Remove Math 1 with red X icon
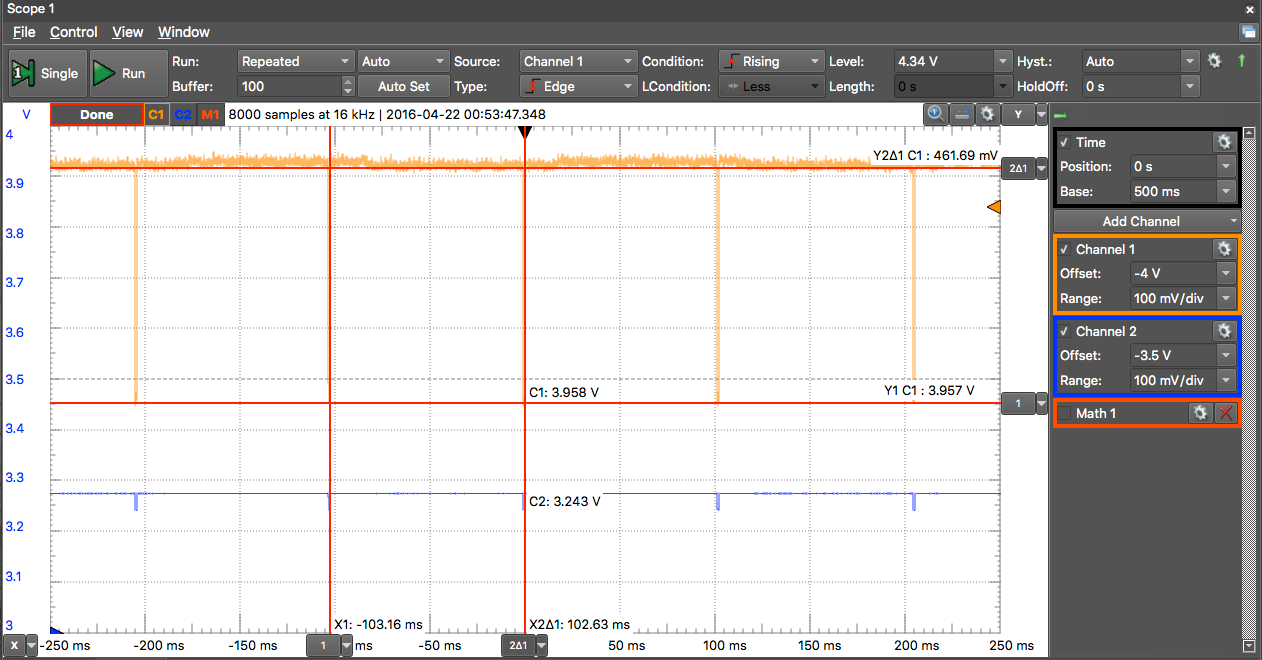 [x=1226, y=413]
